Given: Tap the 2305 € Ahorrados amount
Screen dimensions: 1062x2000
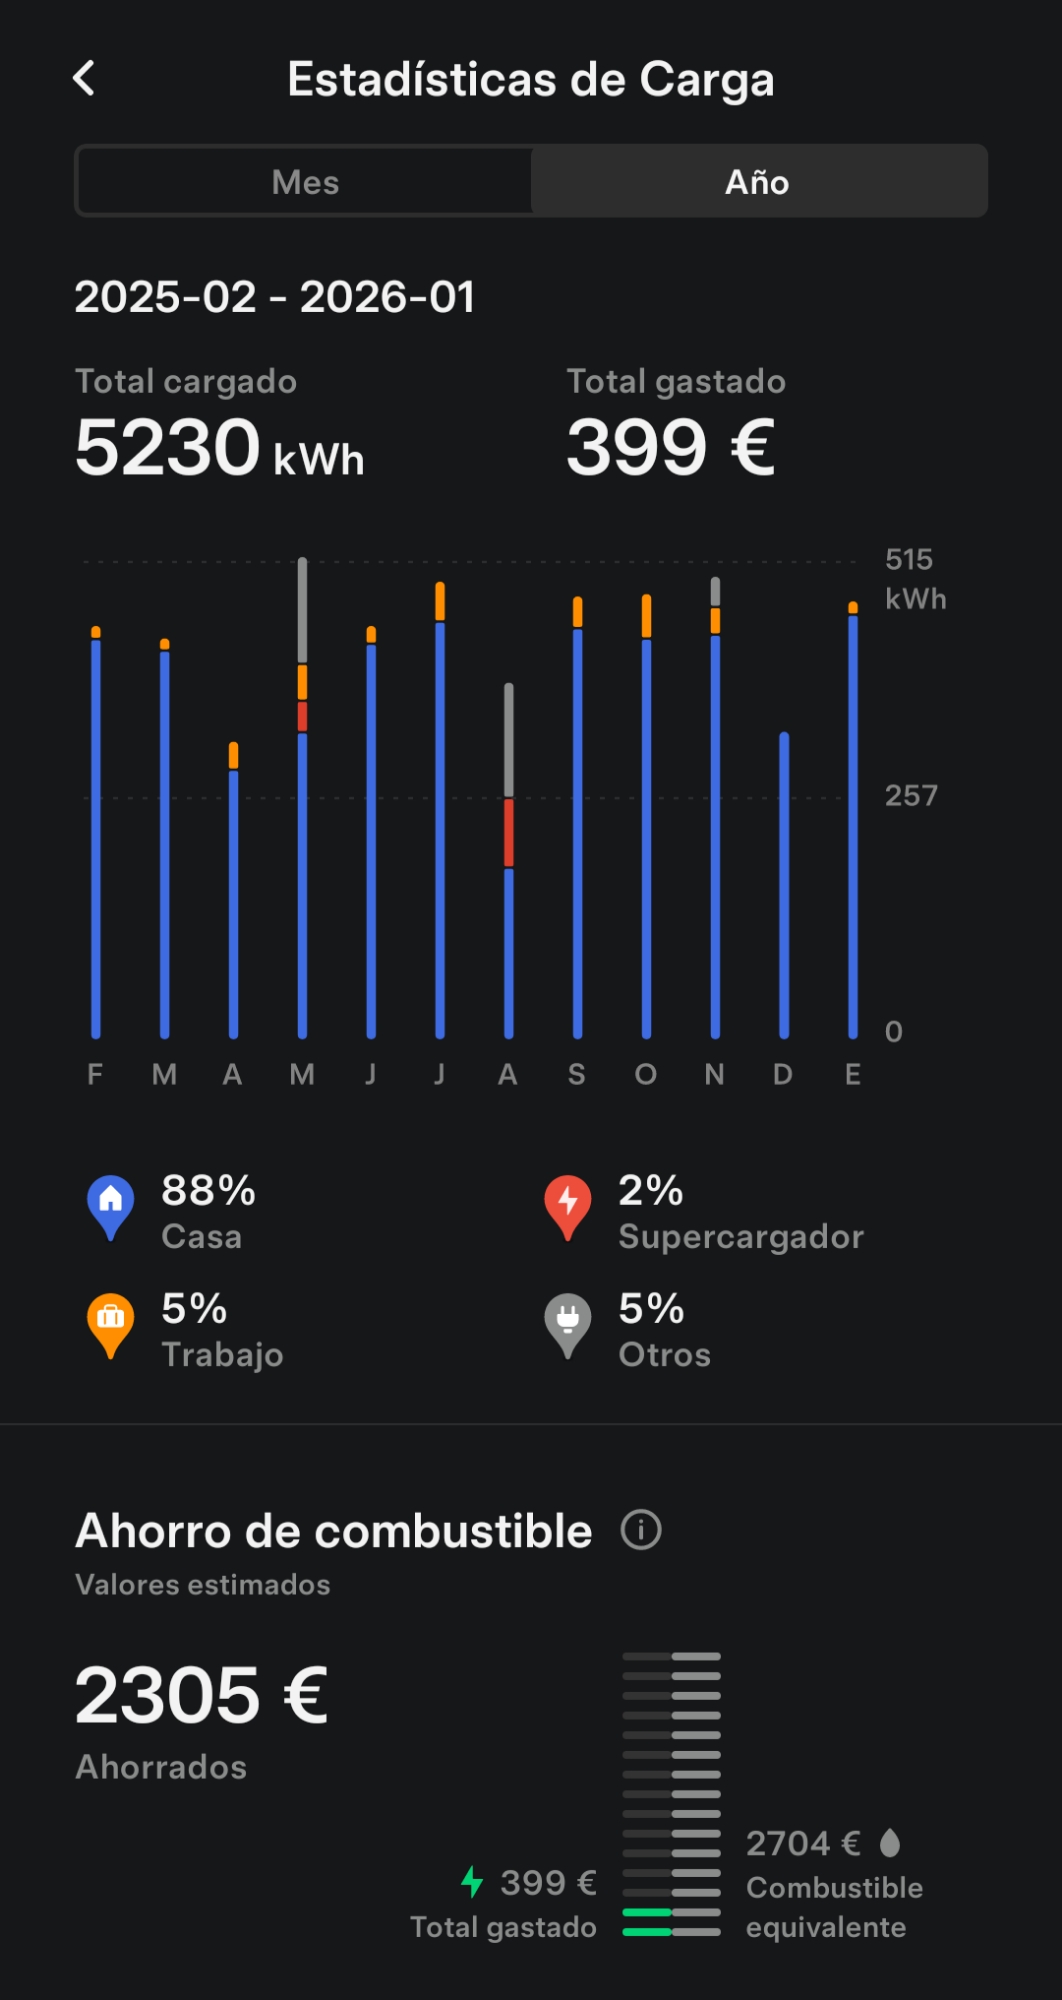Looking at the screenshot, I should point(202,1696).
